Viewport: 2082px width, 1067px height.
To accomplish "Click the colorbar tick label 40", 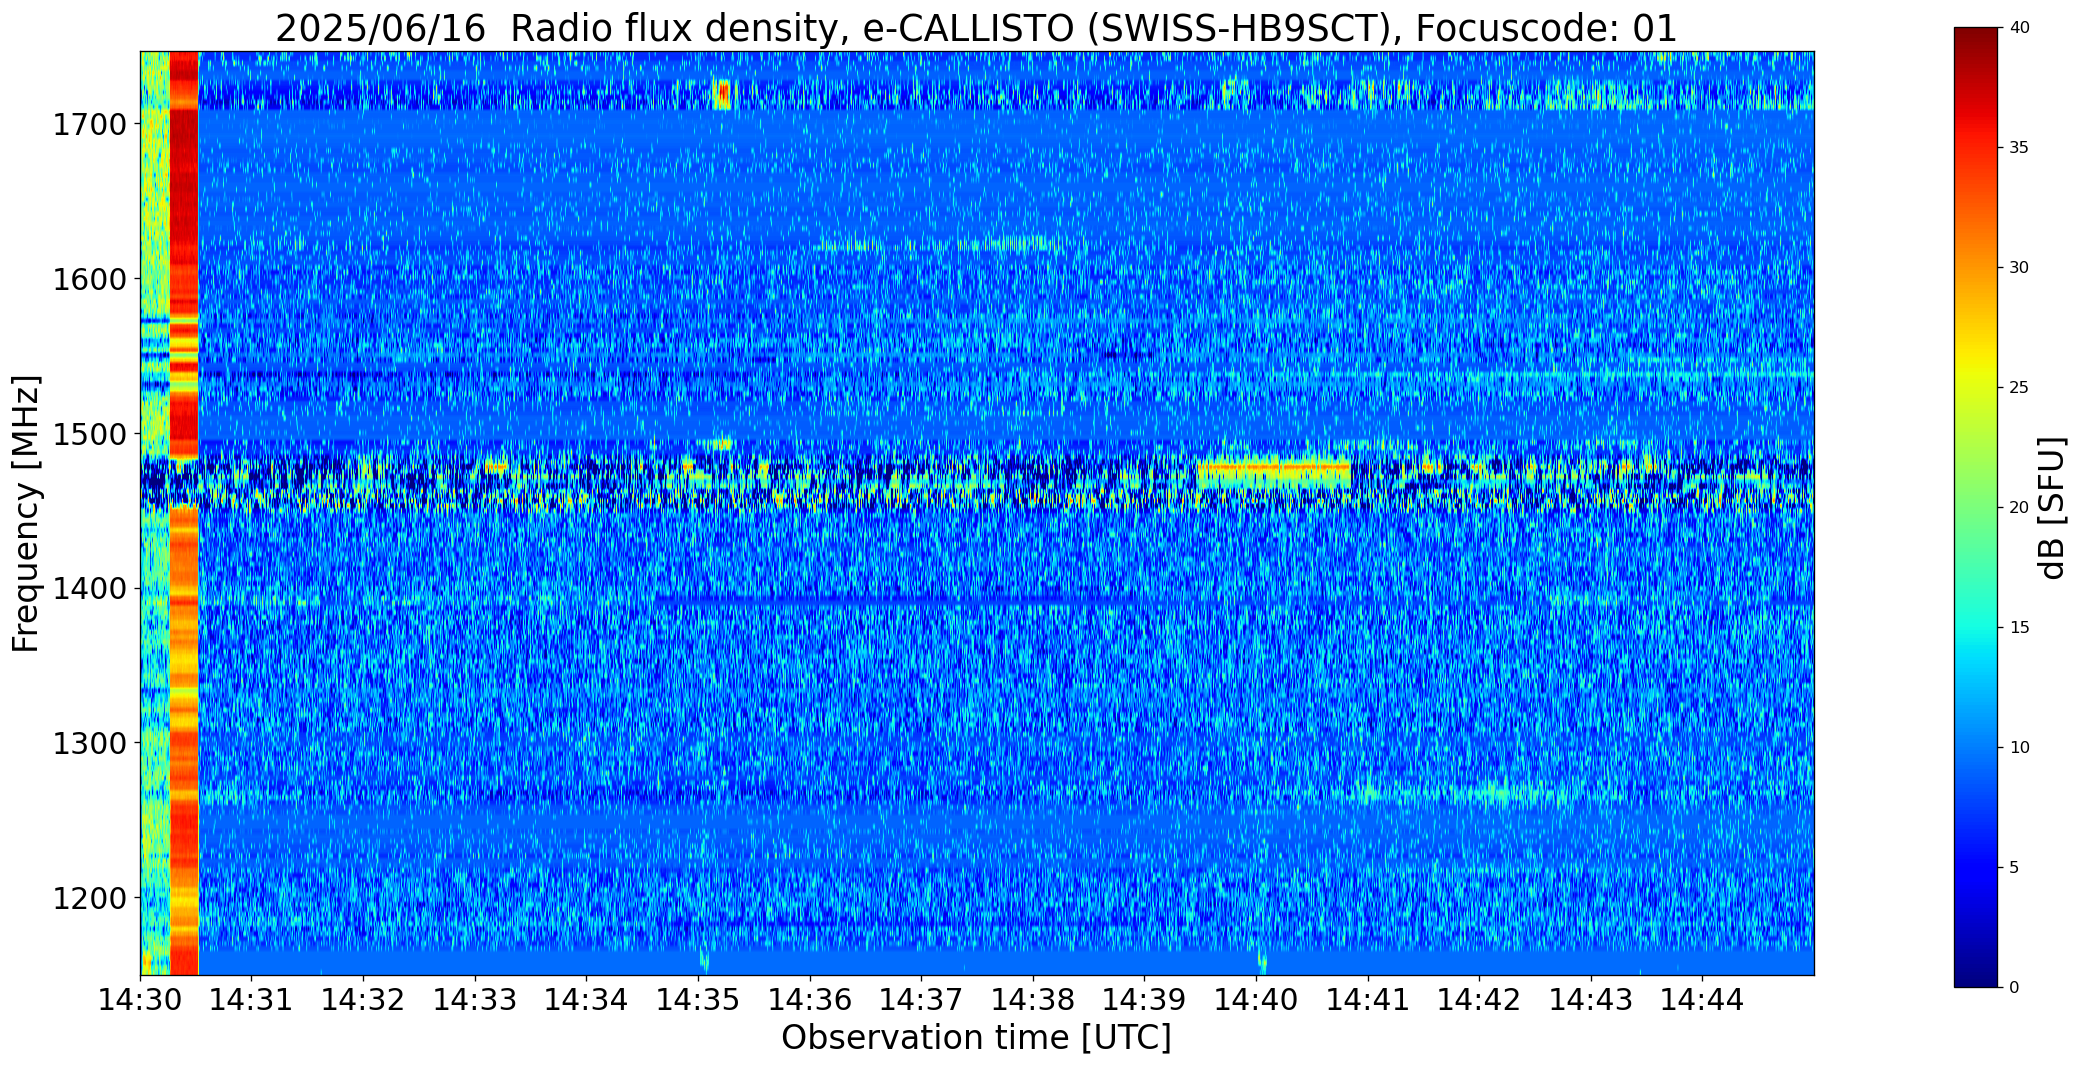I will pyautogui.click(x=2019, y=28).
